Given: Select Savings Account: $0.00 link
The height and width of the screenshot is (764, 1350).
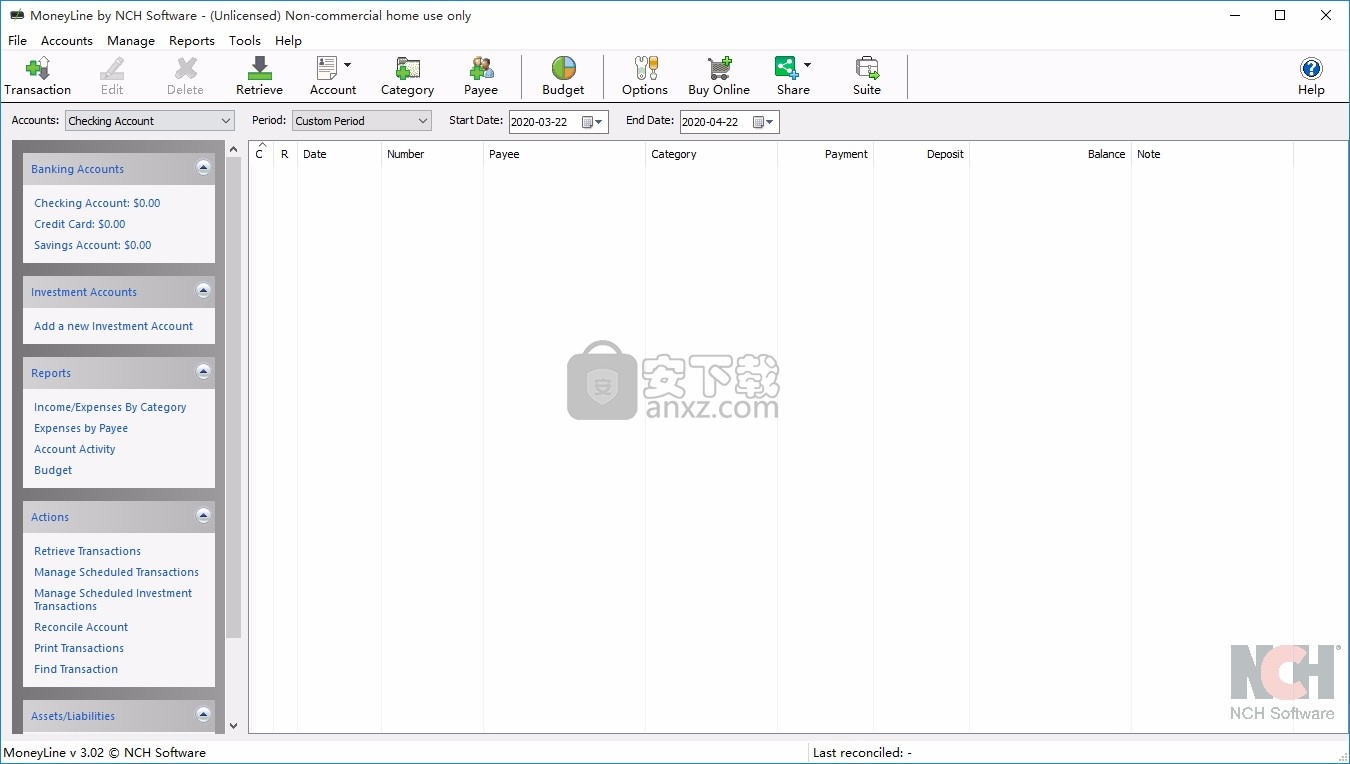Looking at the screenshot, I should coord(93,245).
